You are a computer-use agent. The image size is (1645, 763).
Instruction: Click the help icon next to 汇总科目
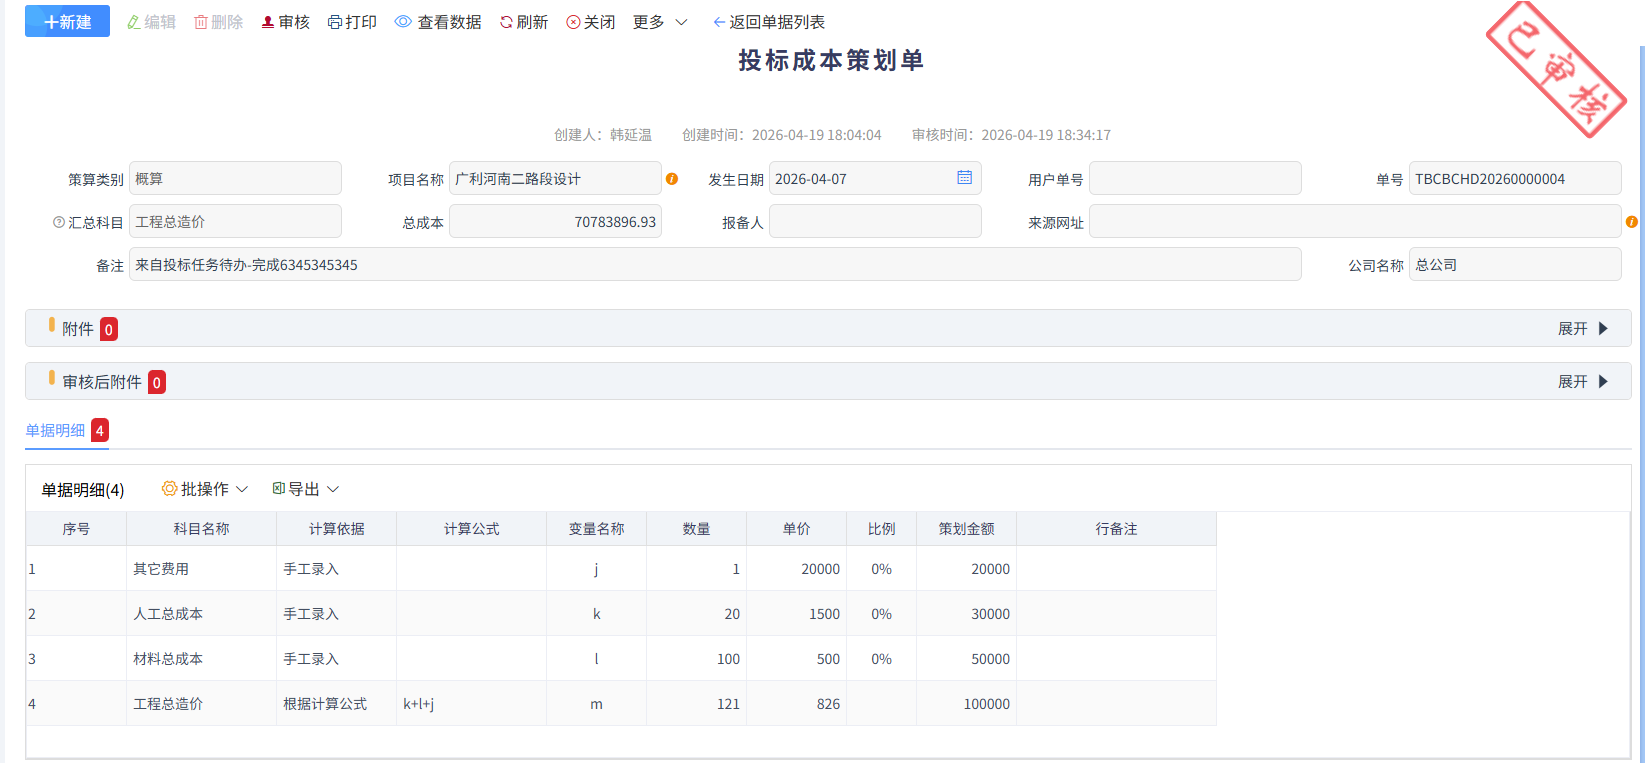(59, 222)
